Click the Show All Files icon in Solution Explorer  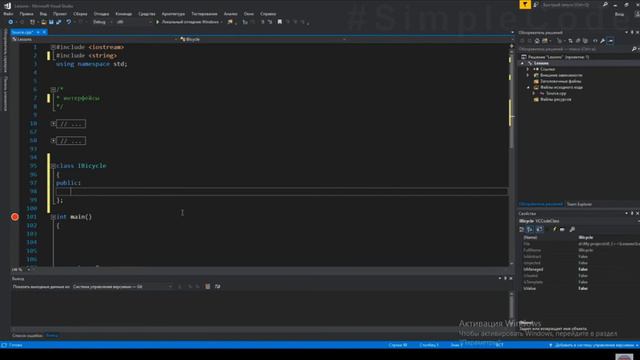(x=585, y=41)
